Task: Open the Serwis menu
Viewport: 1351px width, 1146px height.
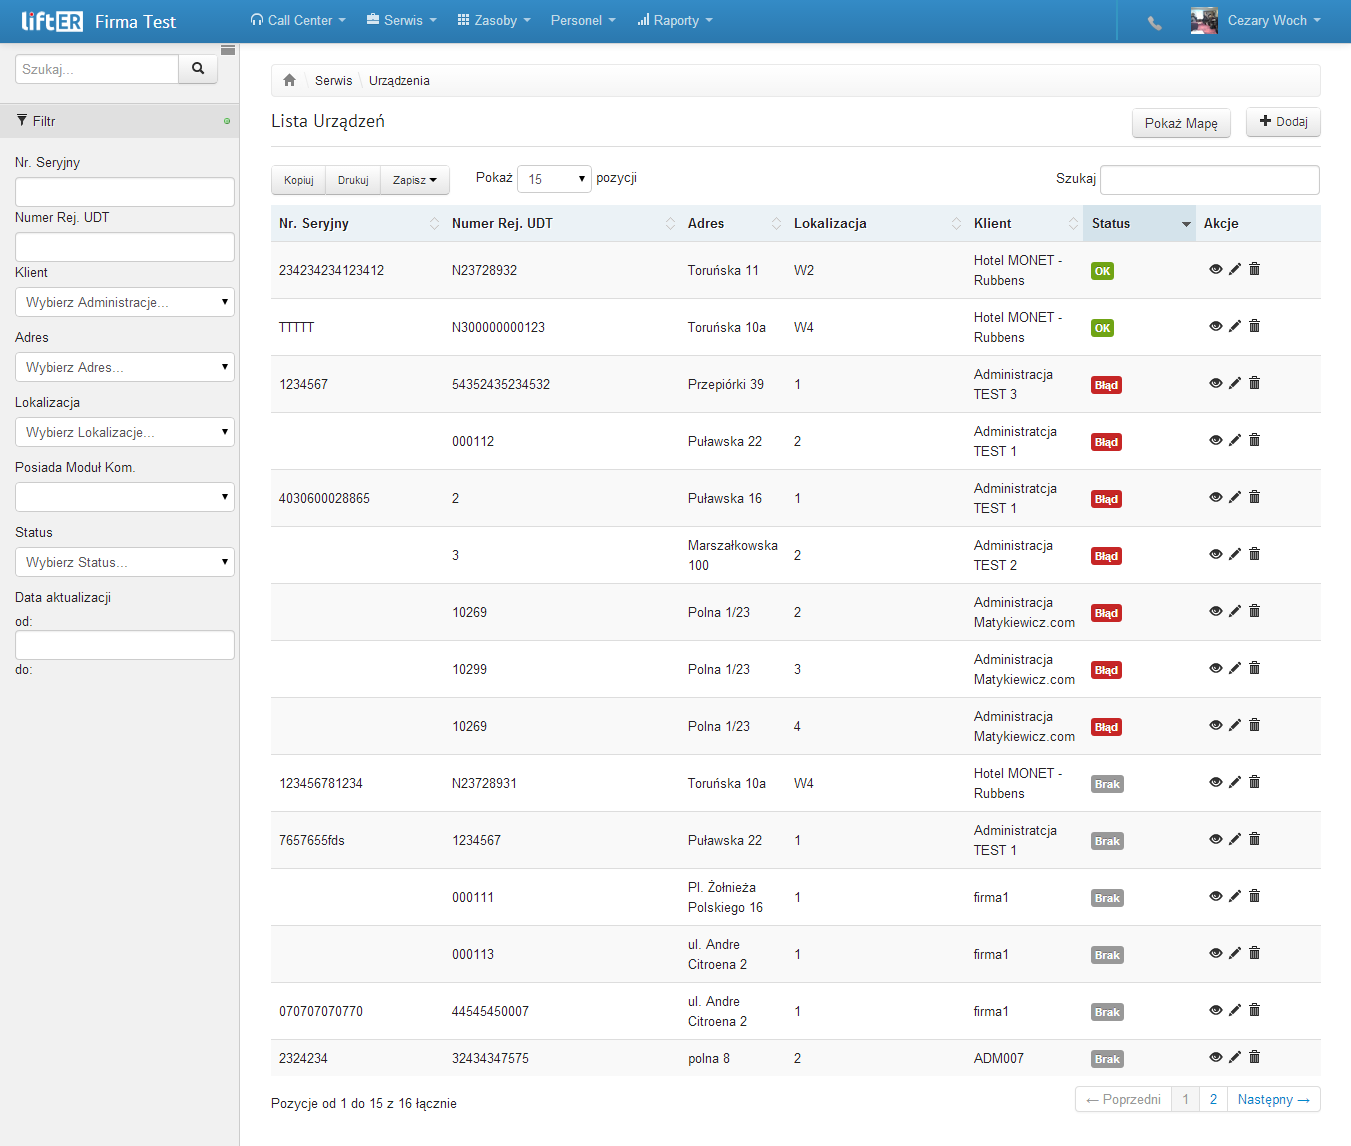Action: point(402,20)
